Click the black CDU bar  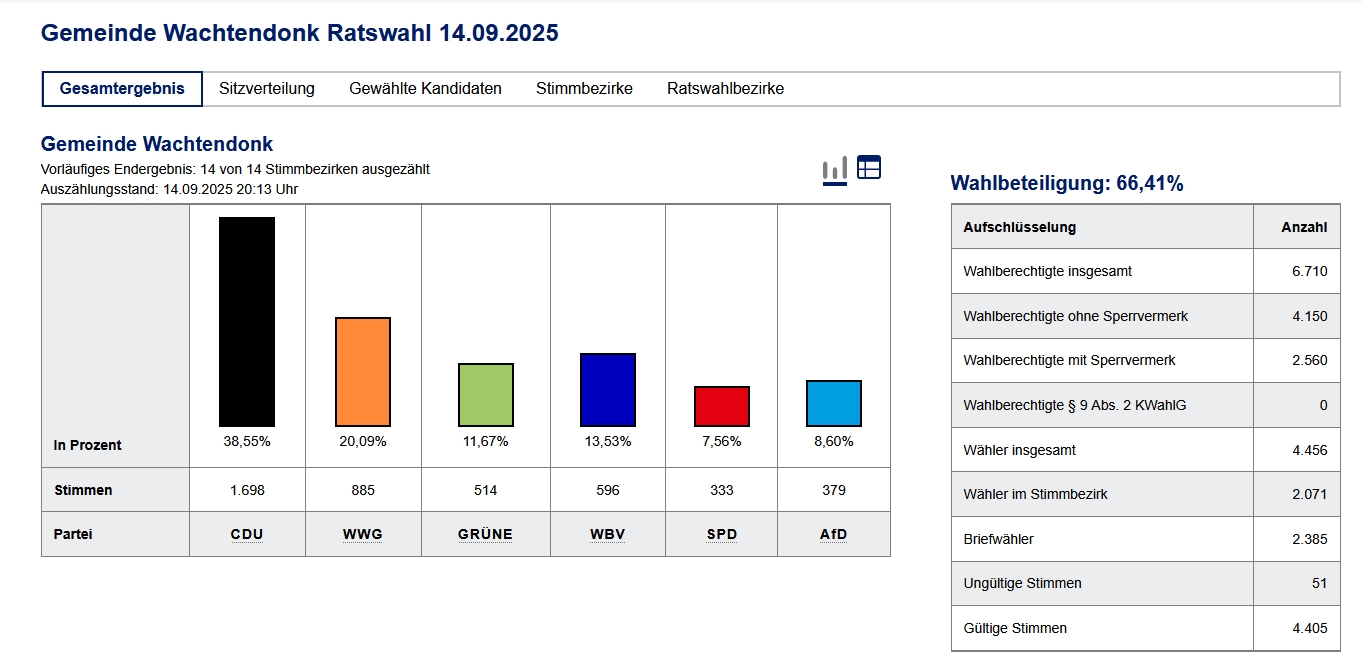point(247,322)
